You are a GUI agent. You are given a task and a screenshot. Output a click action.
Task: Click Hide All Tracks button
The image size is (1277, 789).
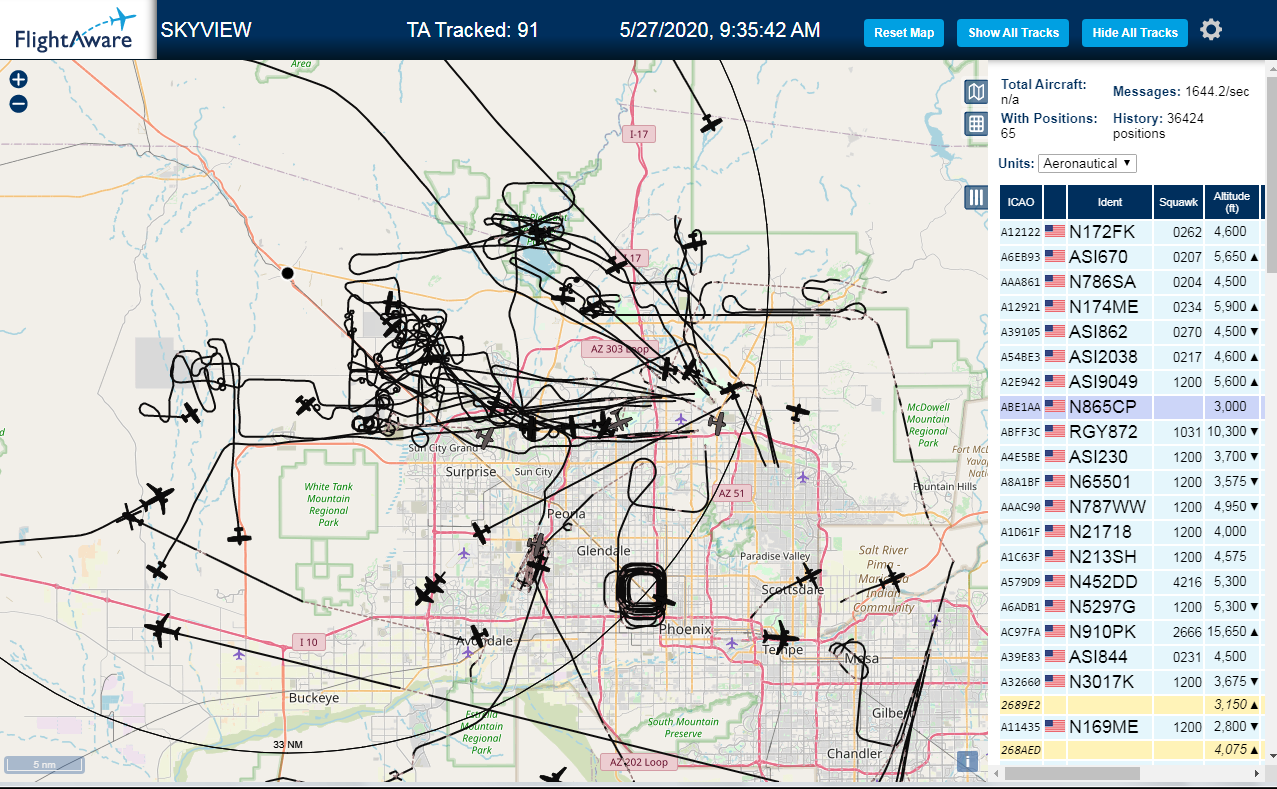(x=1135, y=33)
